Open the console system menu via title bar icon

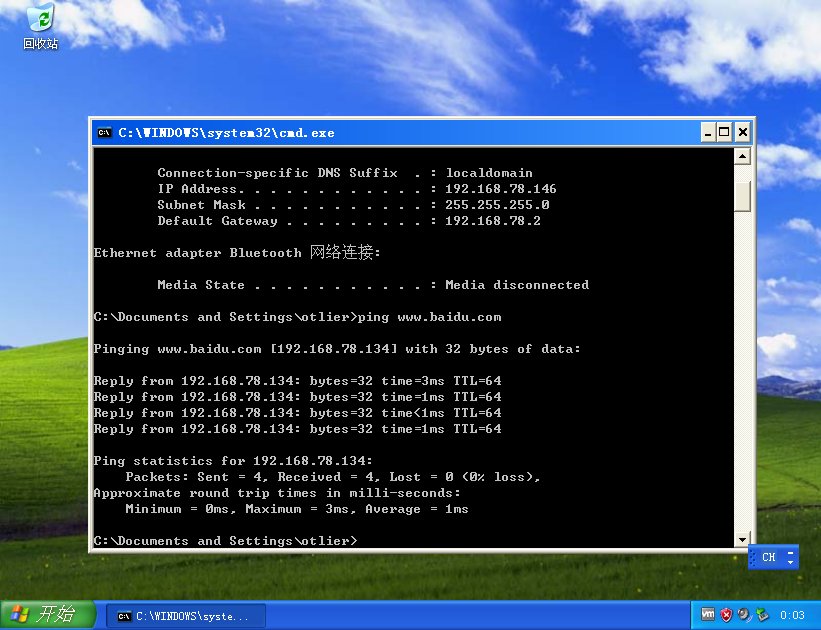[x=104, y=131]
